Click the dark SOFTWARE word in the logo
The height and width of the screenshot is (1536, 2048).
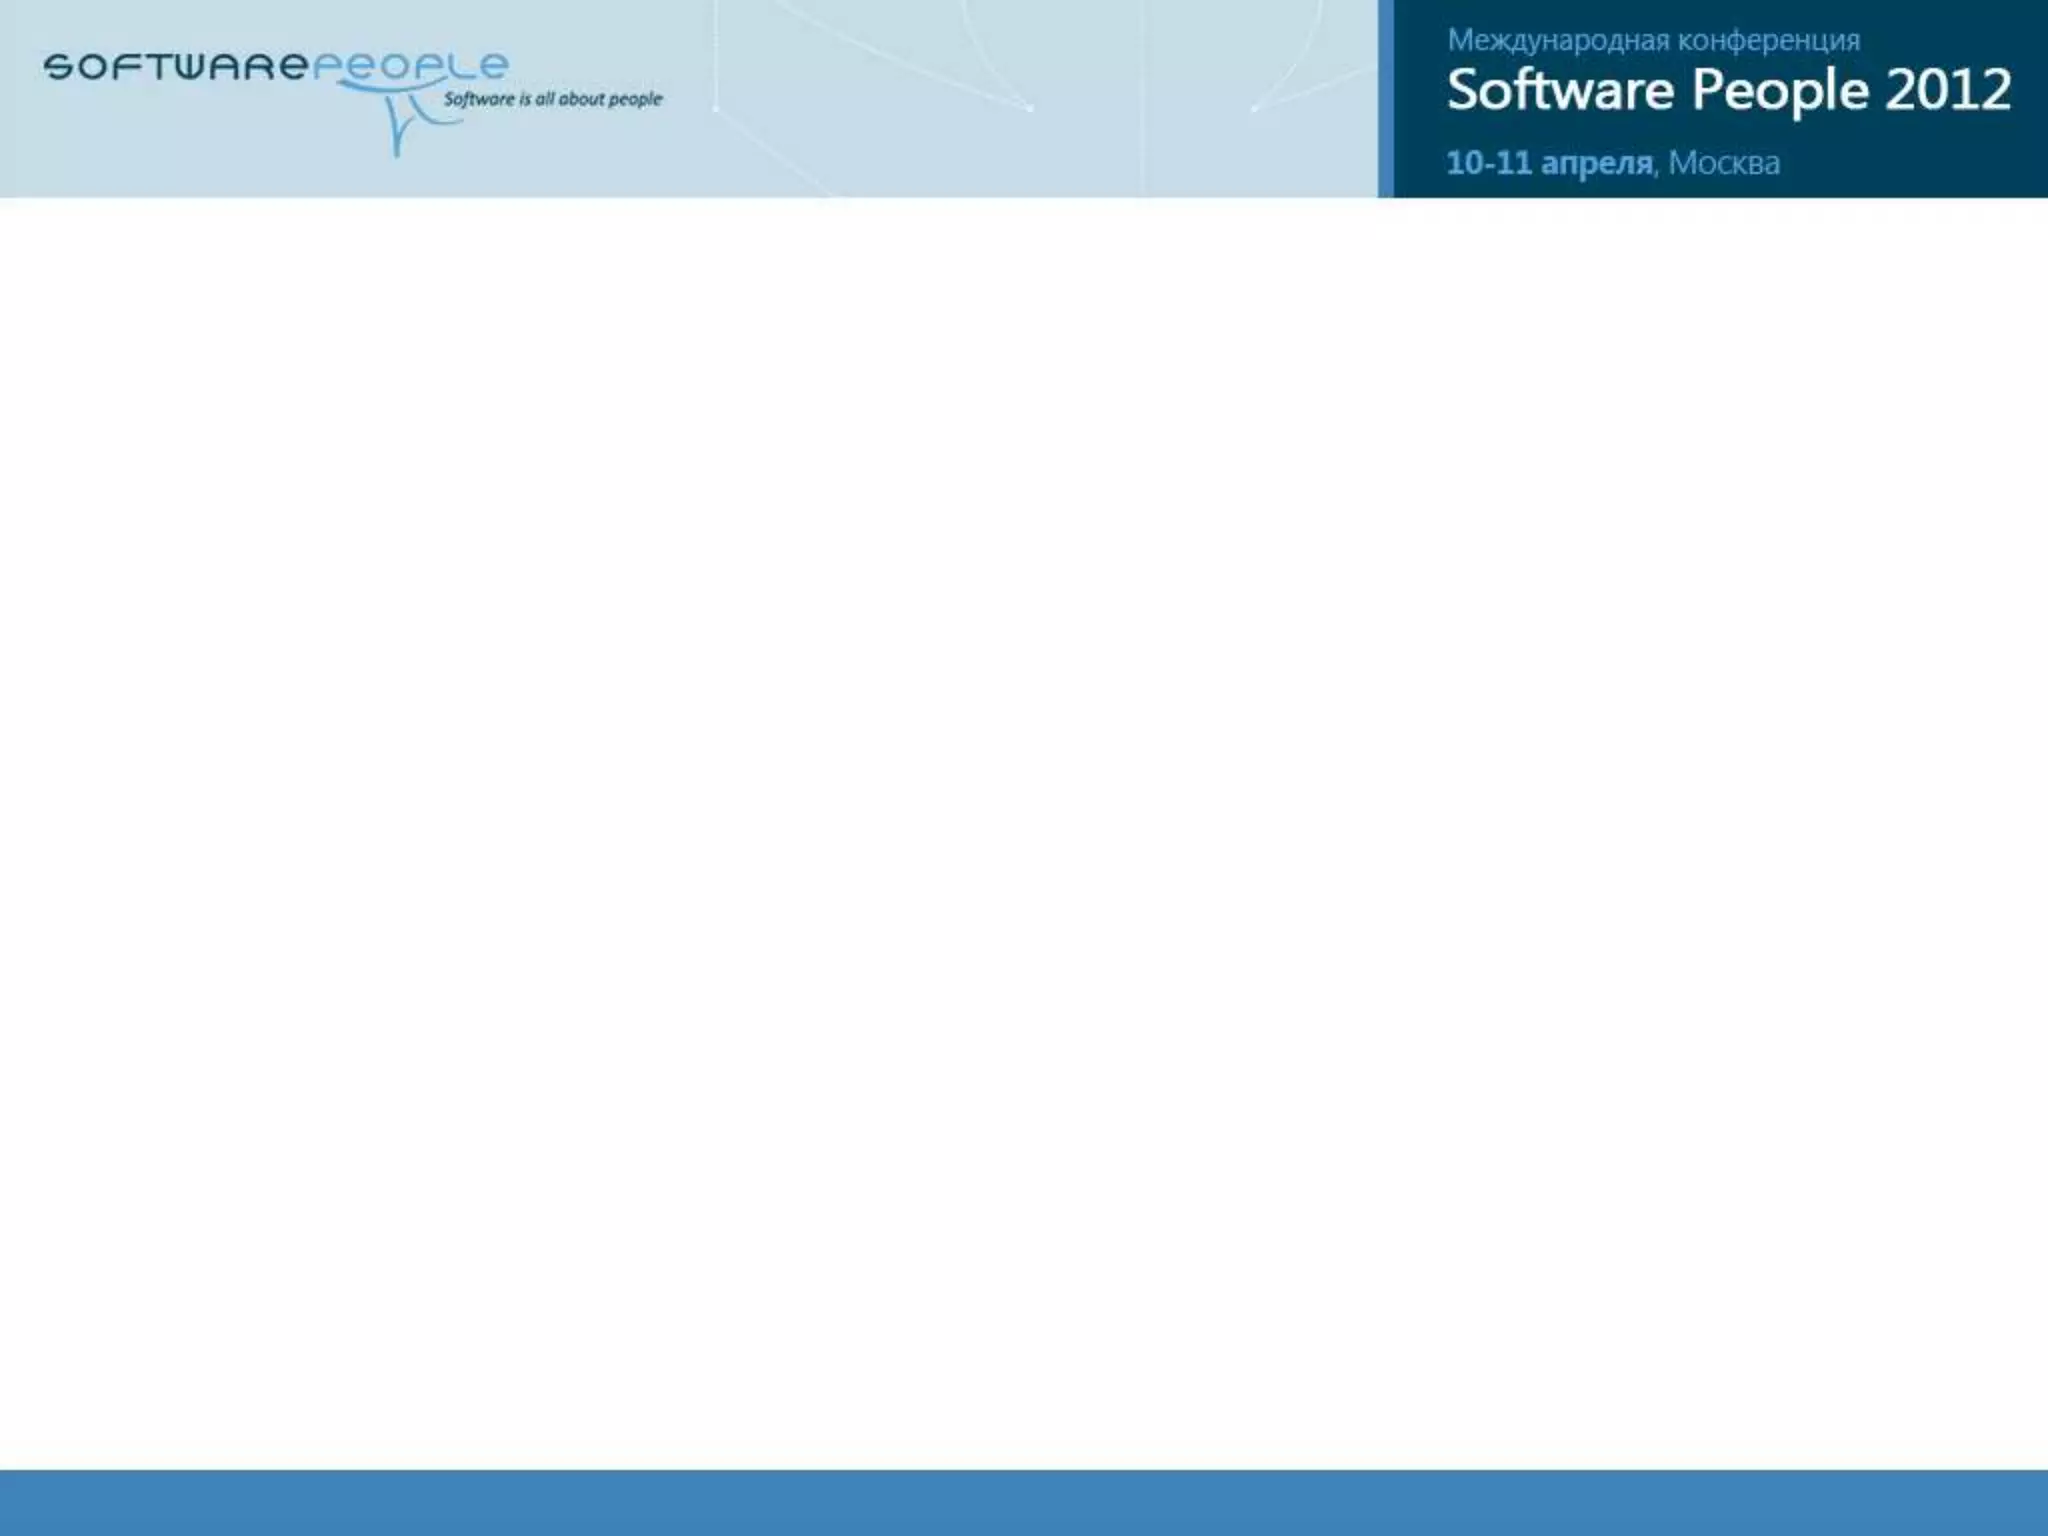click(175, 67)
